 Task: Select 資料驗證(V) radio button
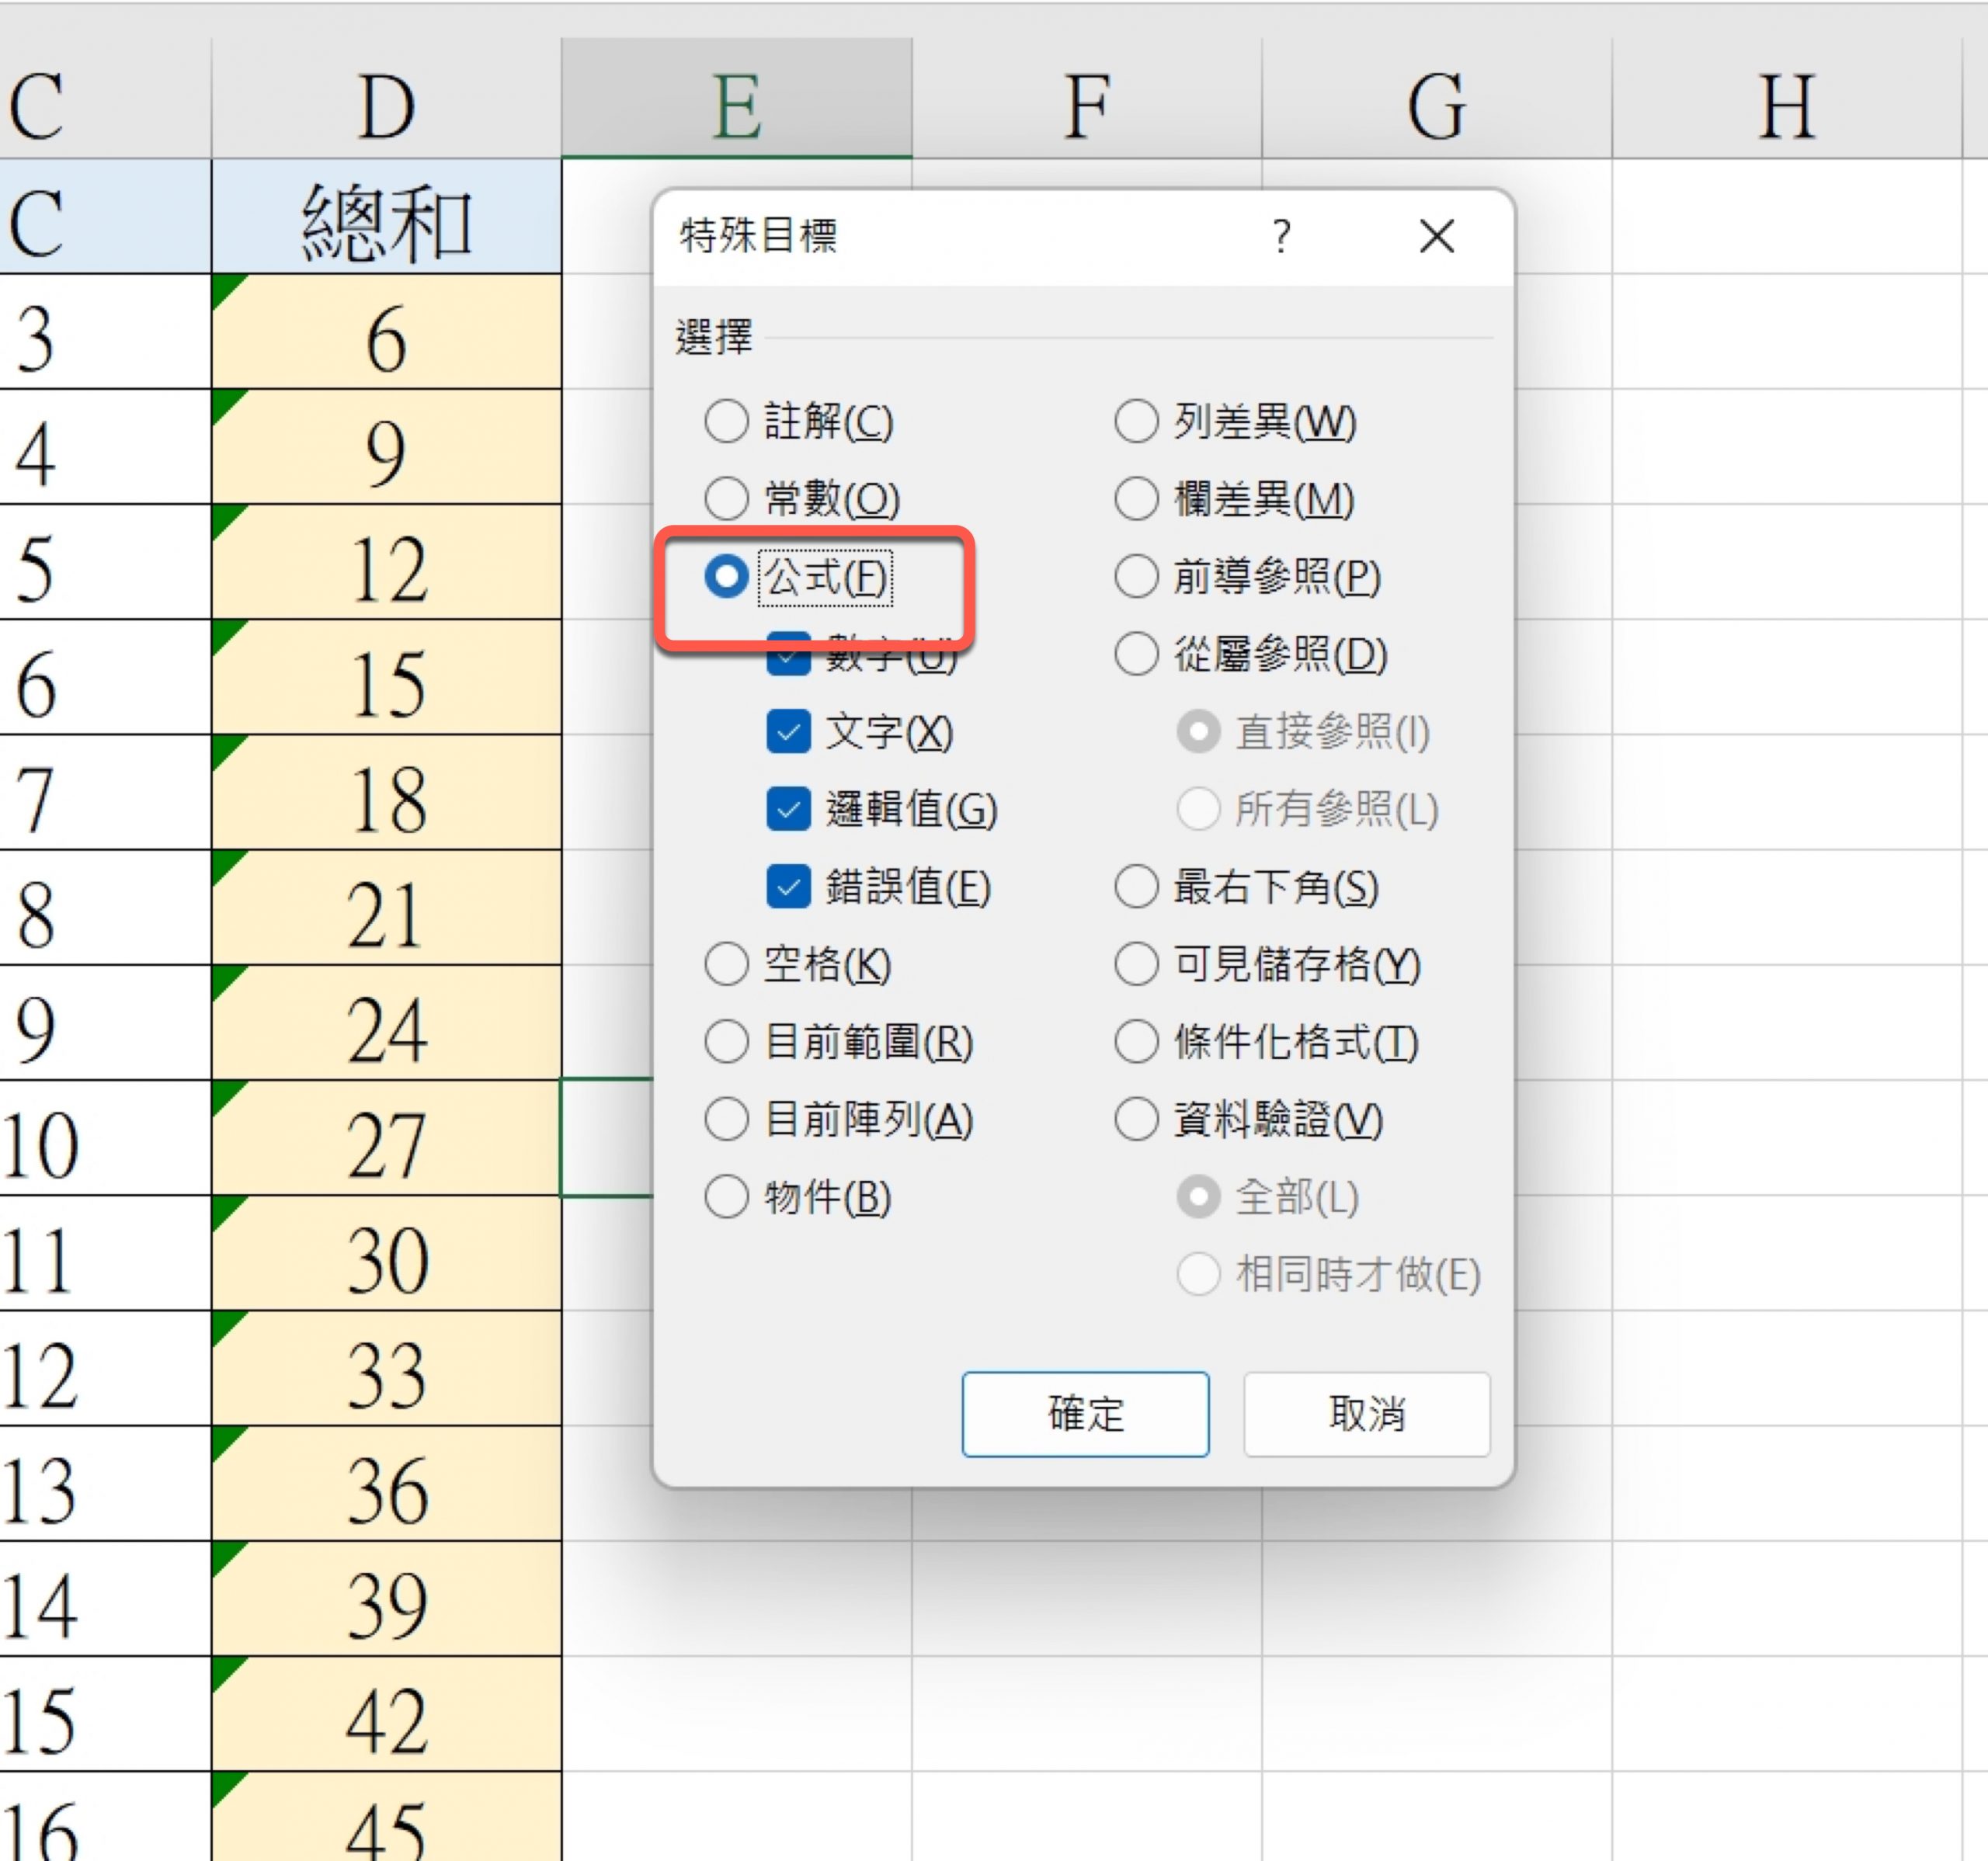click(1137, 1119)
